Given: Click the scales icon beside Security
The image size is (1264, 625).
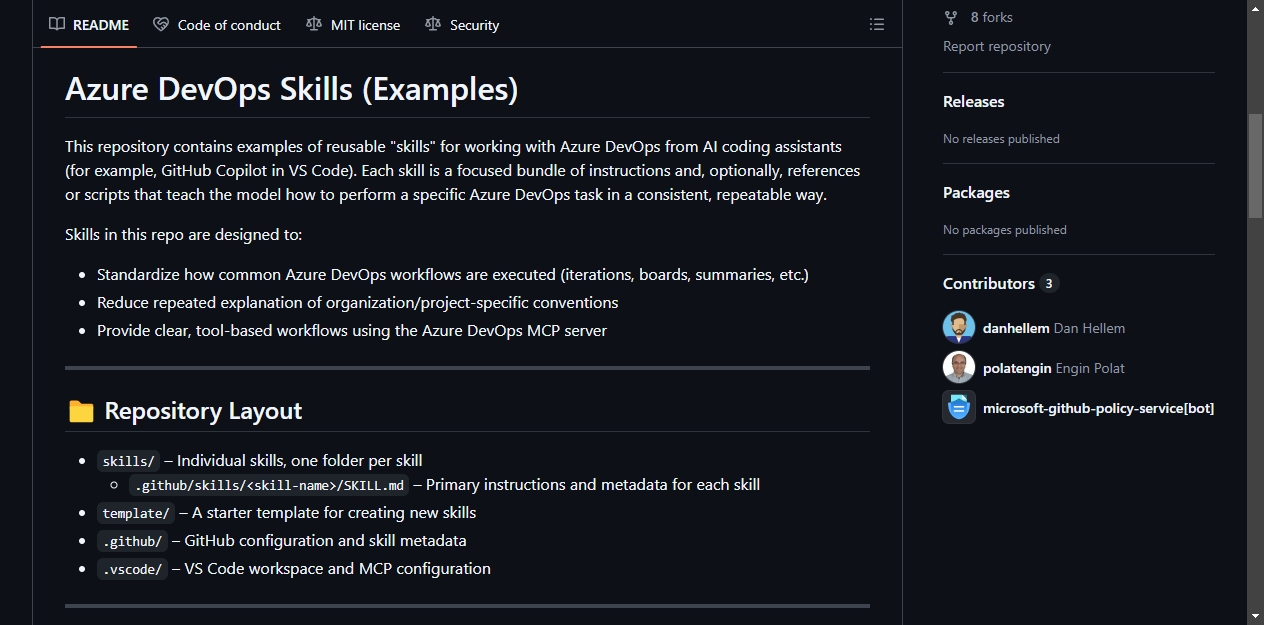Looking at the screenshot, I should coord(433,24).
